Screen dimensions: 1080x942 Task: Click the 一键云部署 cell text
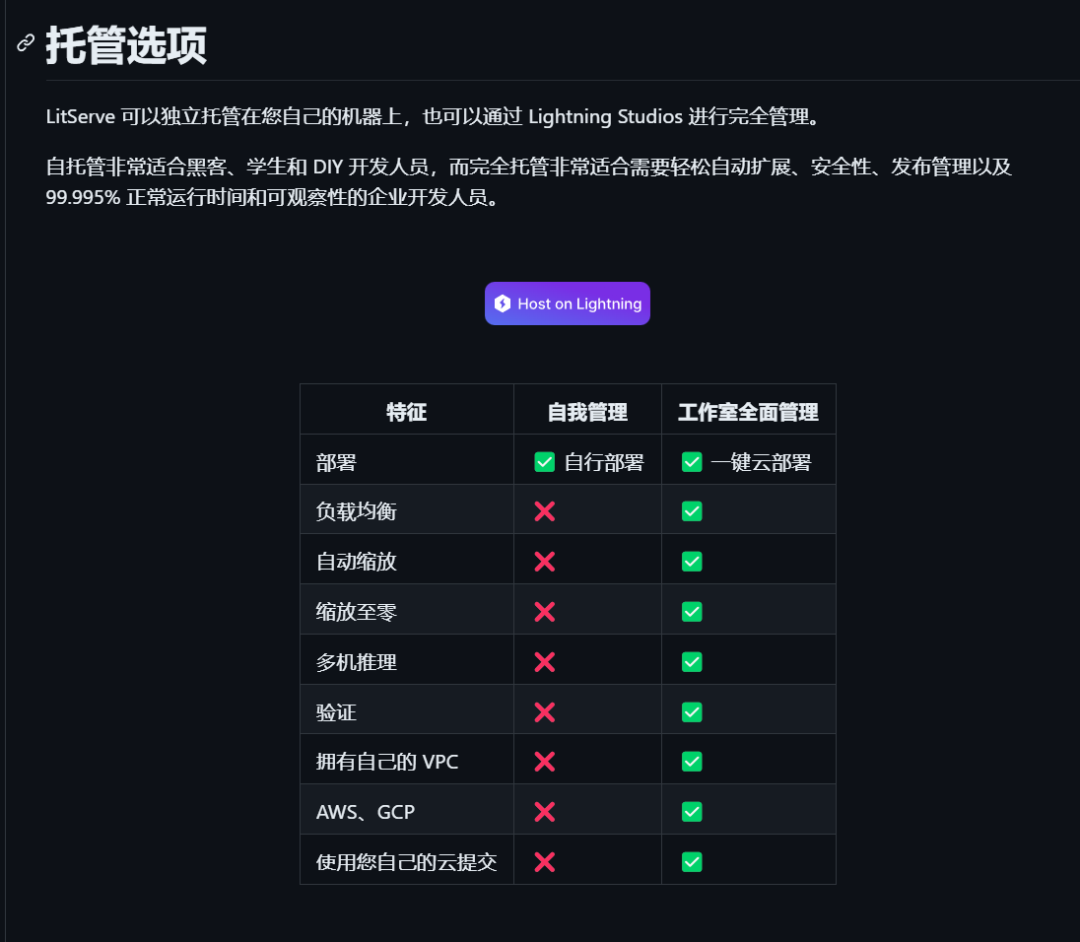(x=761, y=462)
